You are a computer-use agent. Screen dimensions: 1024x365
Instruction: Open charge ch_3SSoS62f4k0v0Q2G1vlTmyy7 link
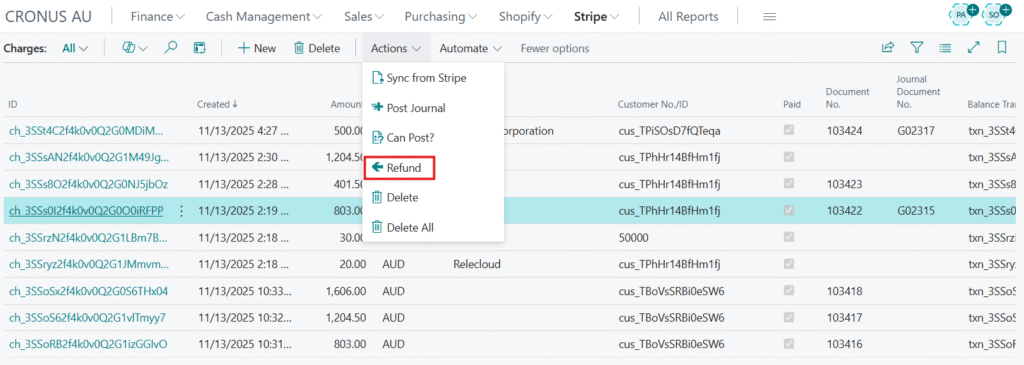[x=87, y=318]
